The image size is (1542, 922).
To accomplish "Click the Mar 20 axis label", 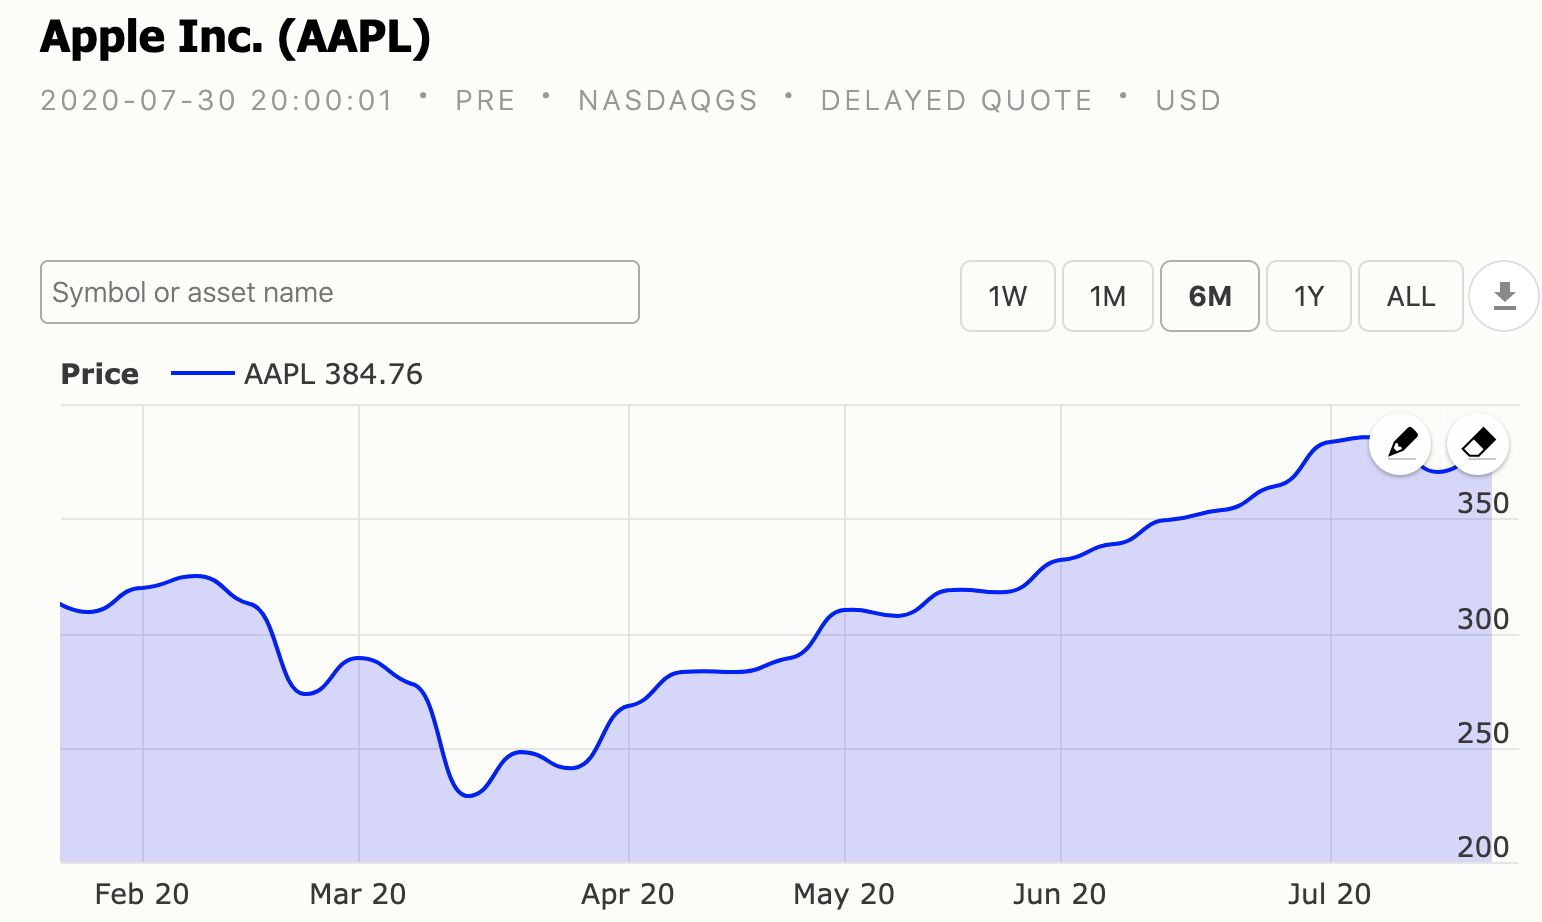I will [358, 894].
